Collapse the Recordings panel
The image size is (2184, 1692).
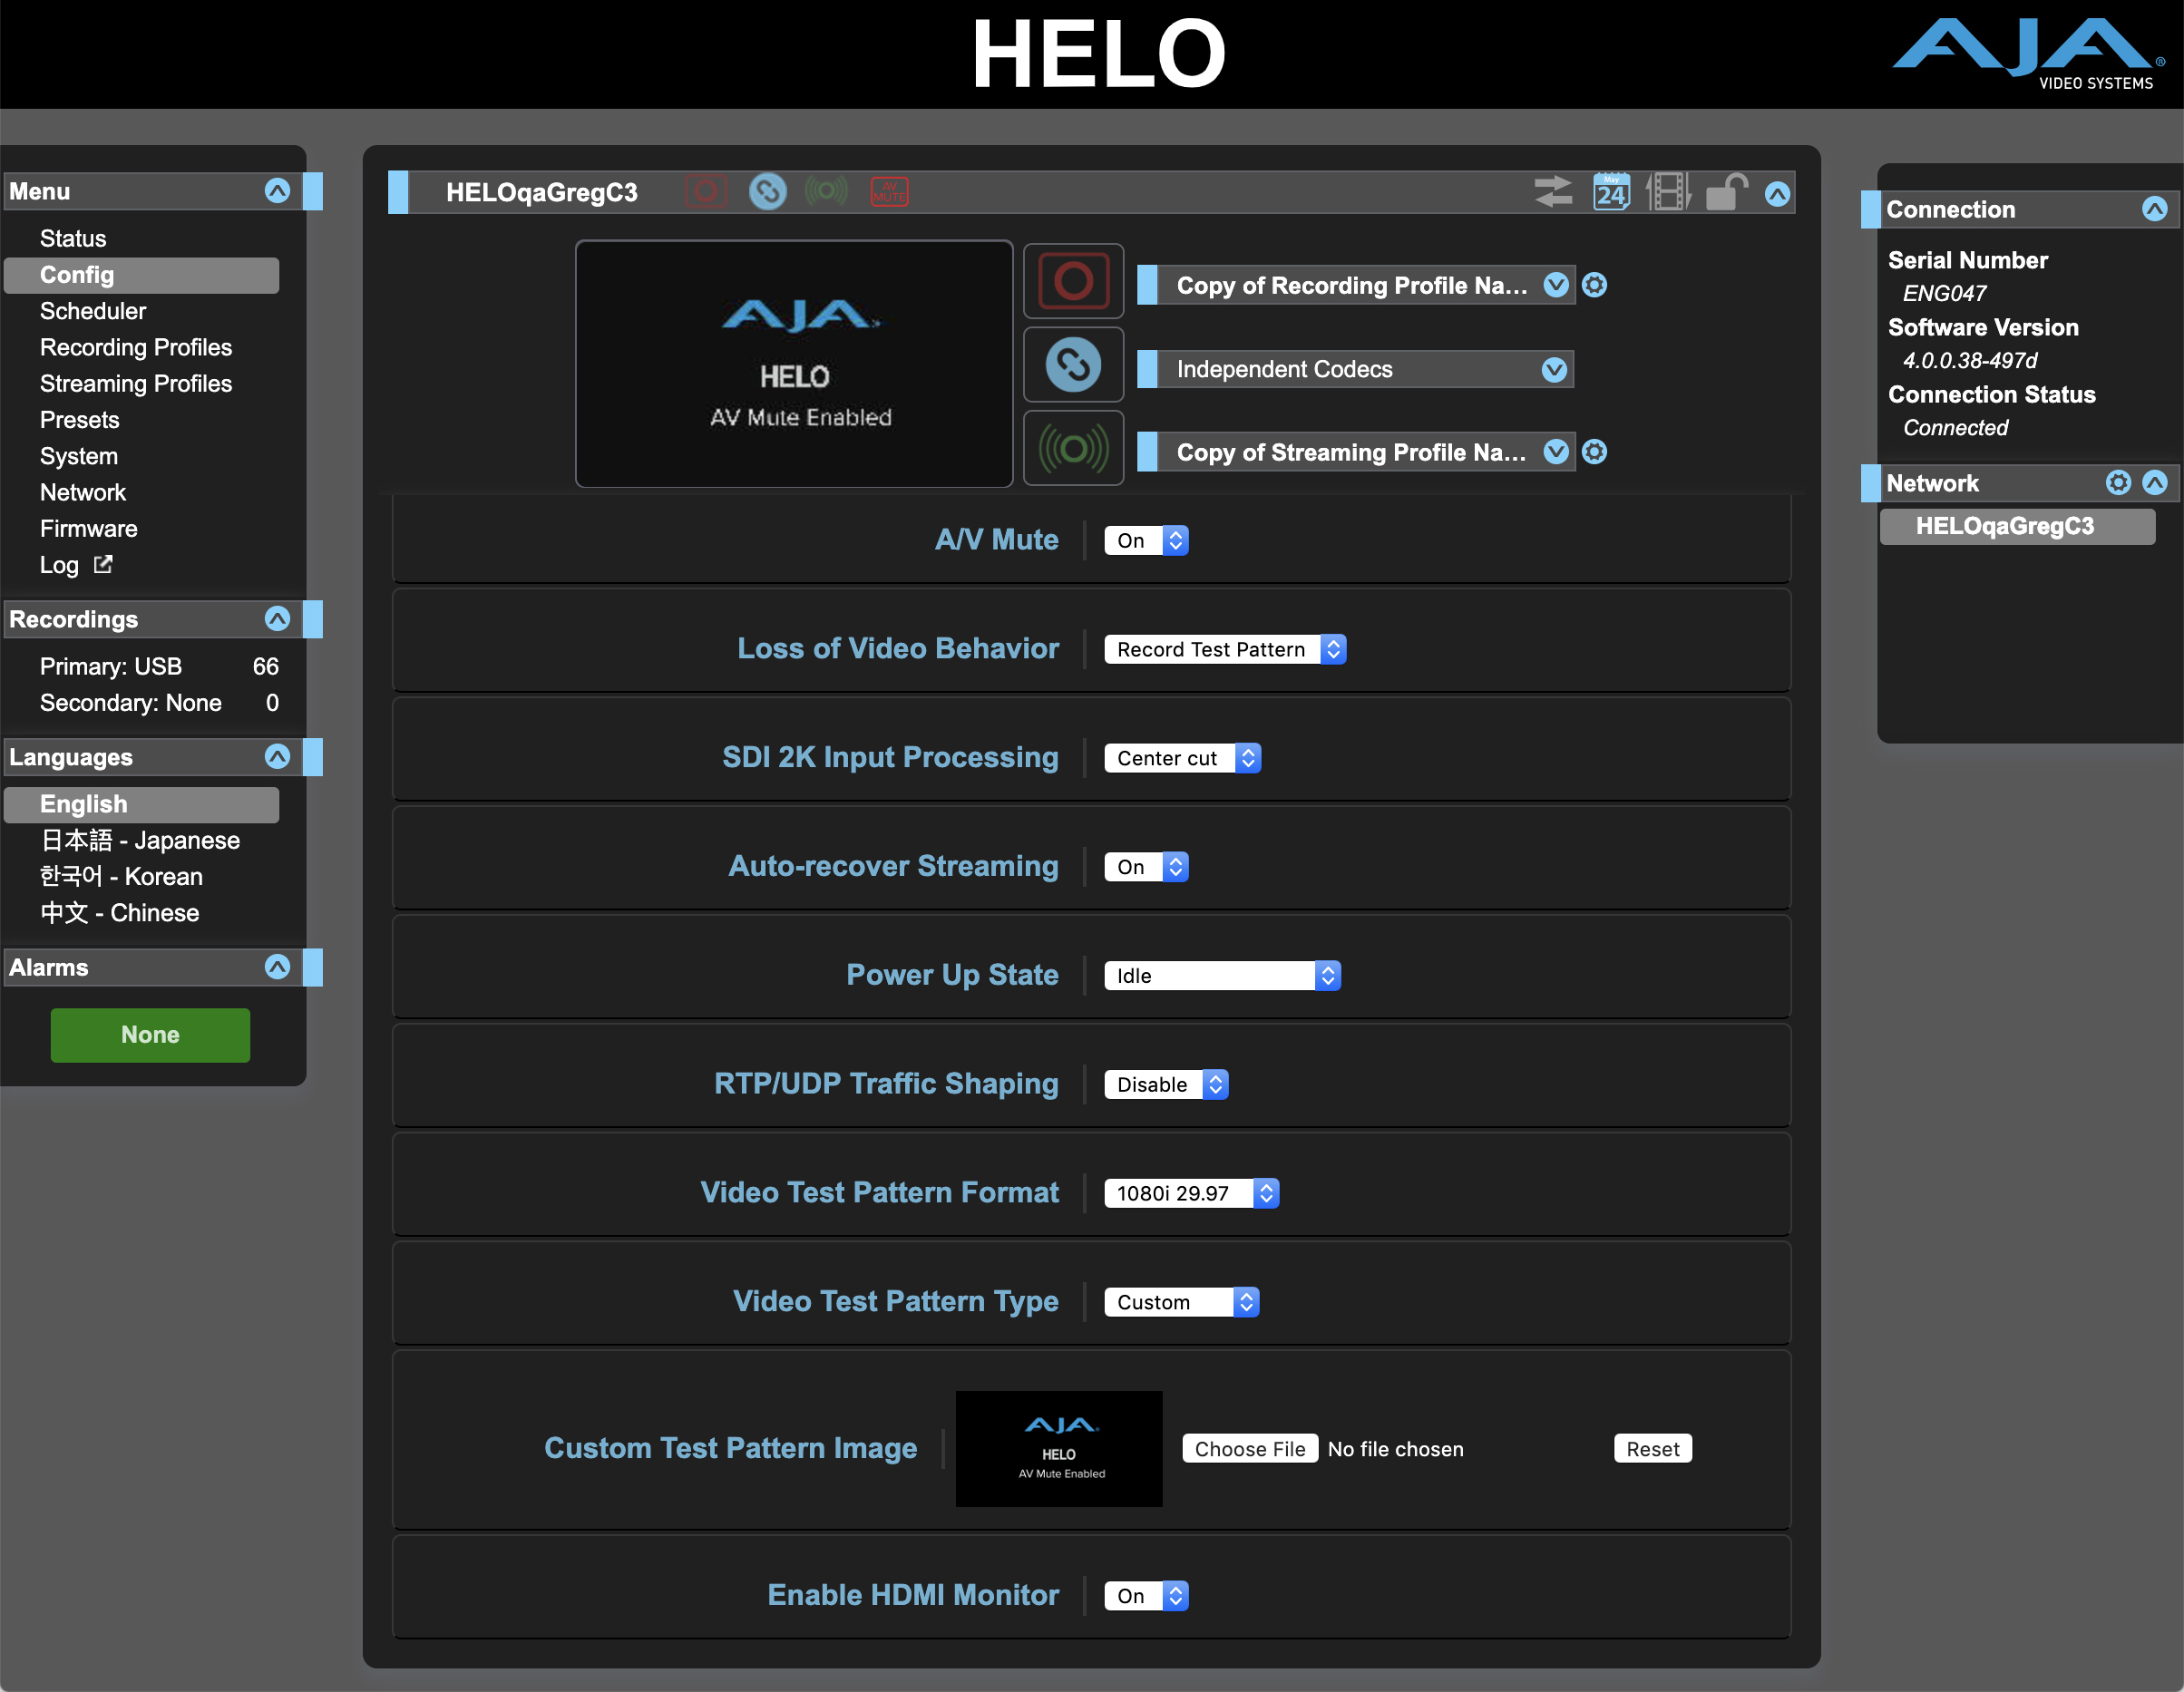[x=277, y=618]
